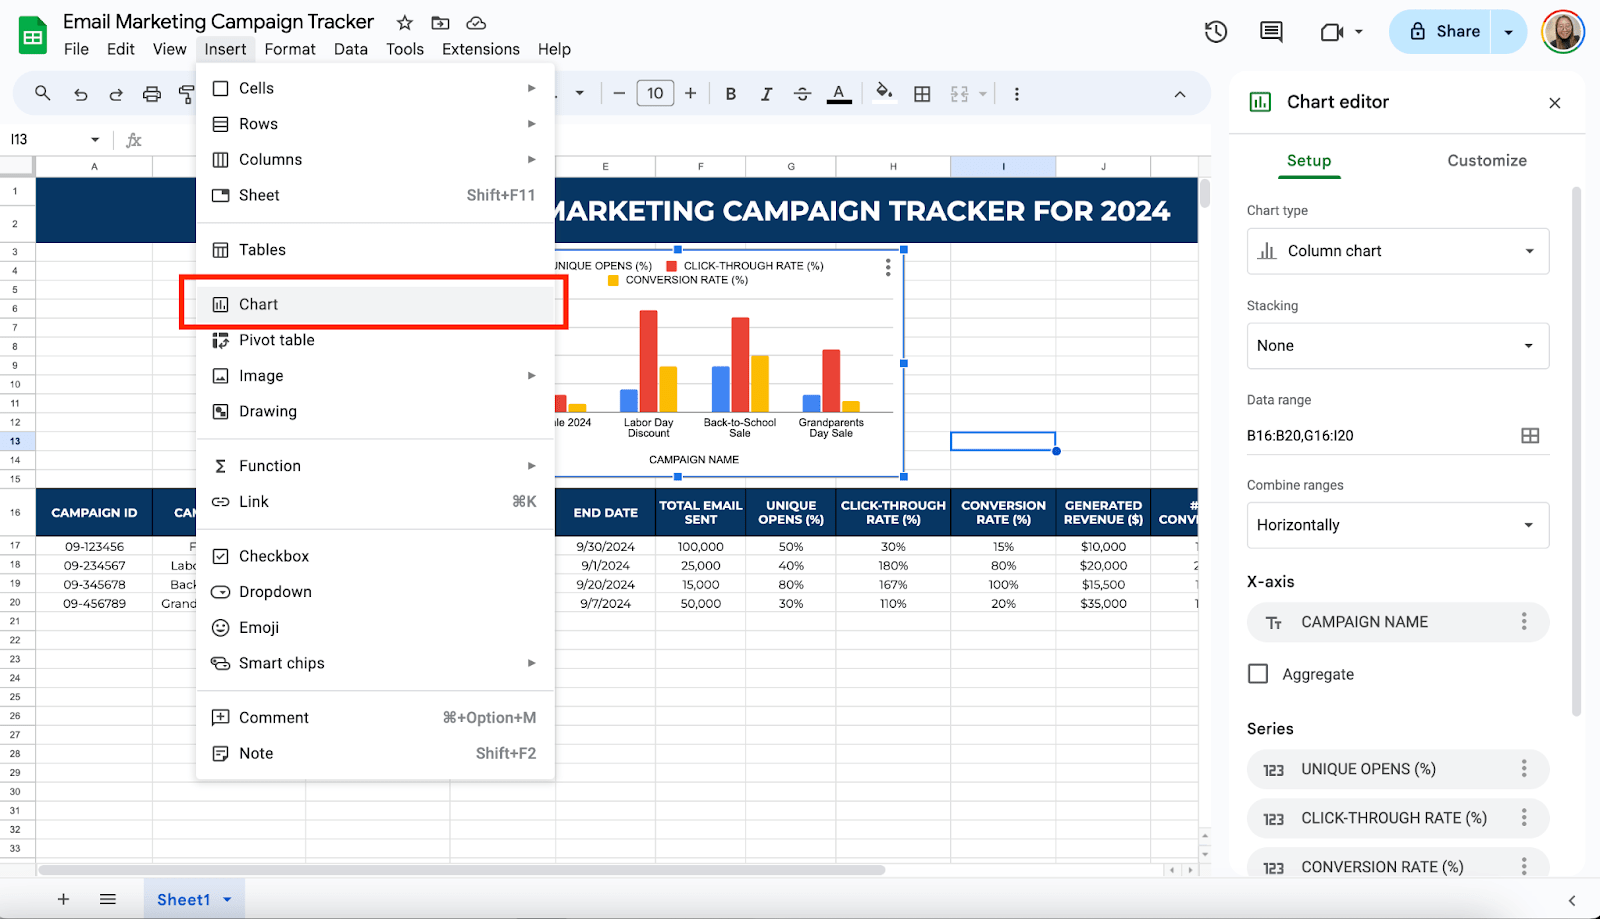The height and width of the screenshot is (919, 1600).
Task: Click the font size input field
Action: click(x=655, y=94)
